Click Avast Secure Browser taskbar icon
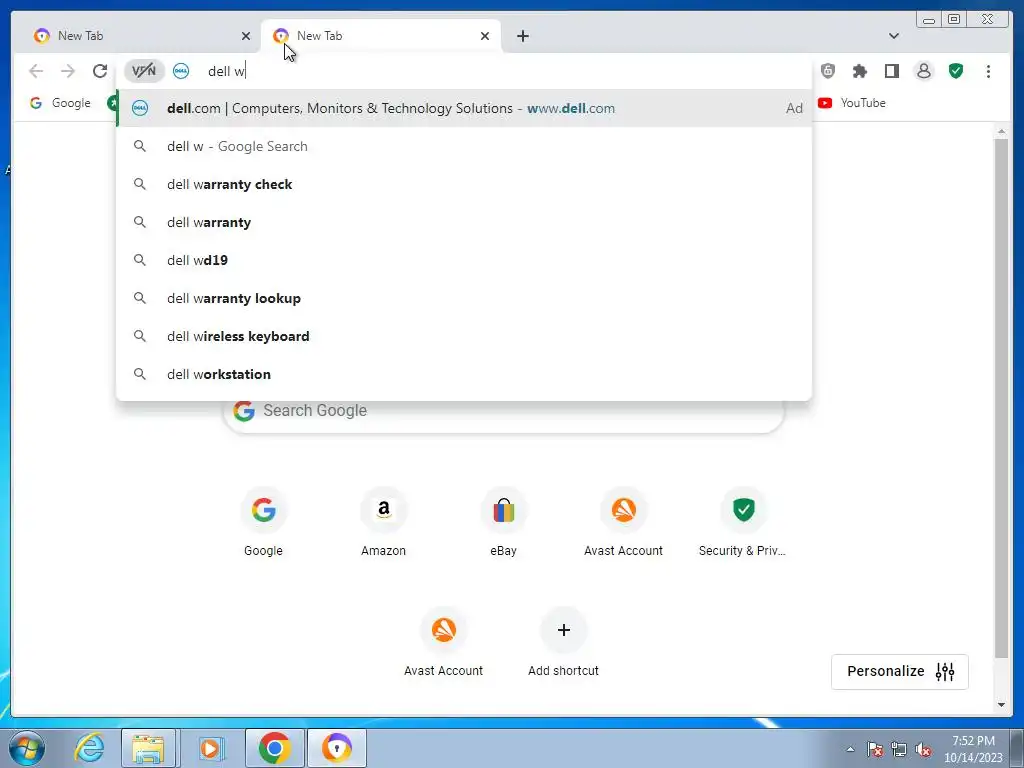The height and width of the screenshot is (768, 1024). [x=336, y=748]
